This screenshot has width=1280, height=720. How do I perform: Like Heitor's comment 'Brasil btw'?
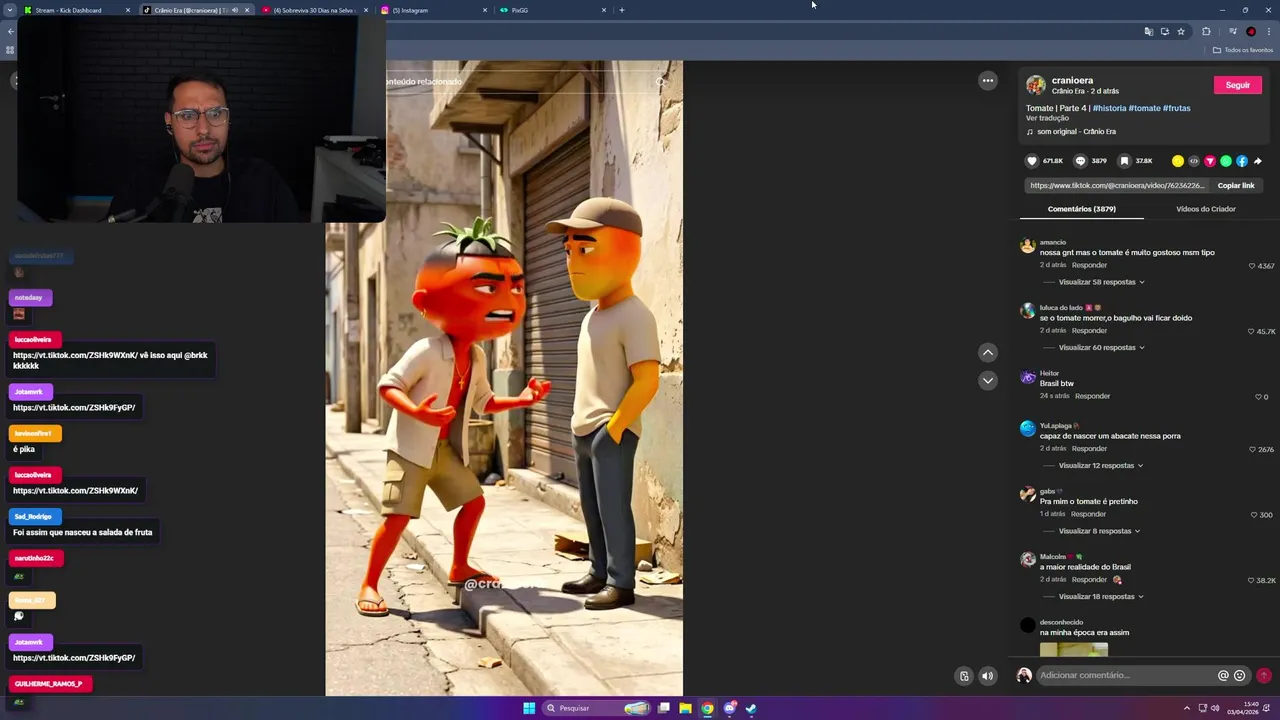(1259, 397)
